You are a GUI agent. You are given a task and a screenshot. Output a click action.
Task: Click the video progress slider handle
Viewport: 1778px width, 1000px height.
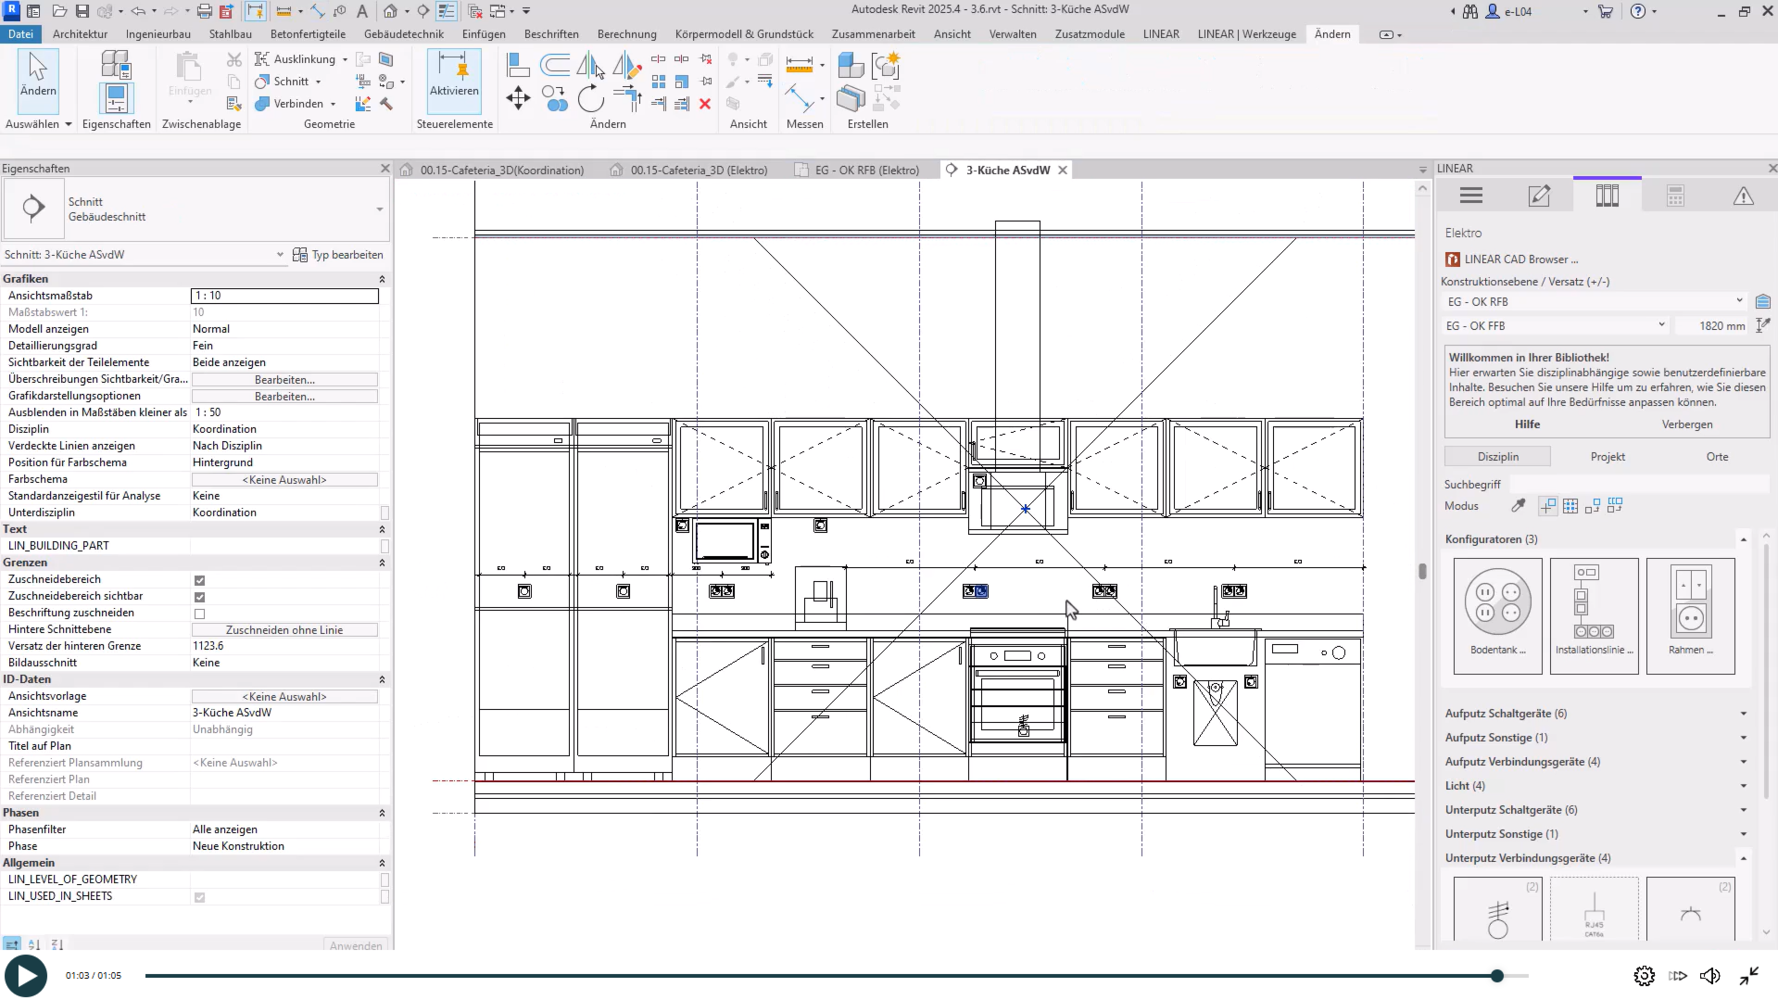[1497, 976]
